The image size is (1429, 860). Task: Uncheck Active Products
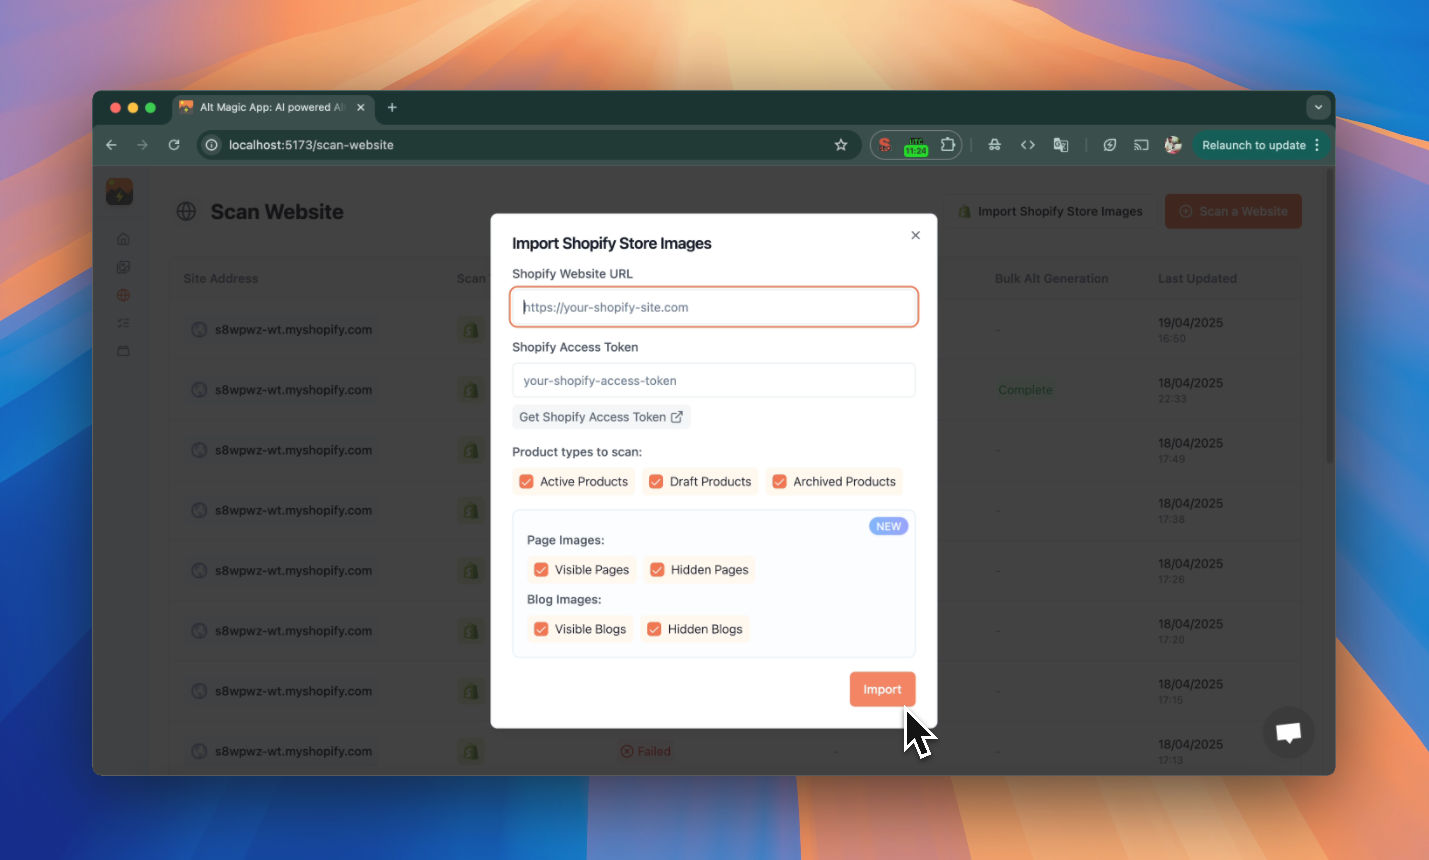(x=526, y=482)
